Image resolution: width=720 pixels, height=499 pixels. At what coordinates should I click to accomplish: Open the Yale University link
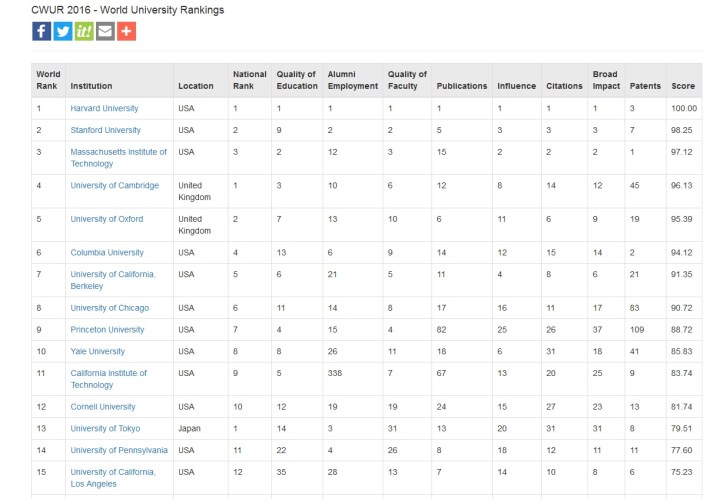click(98, 351)
